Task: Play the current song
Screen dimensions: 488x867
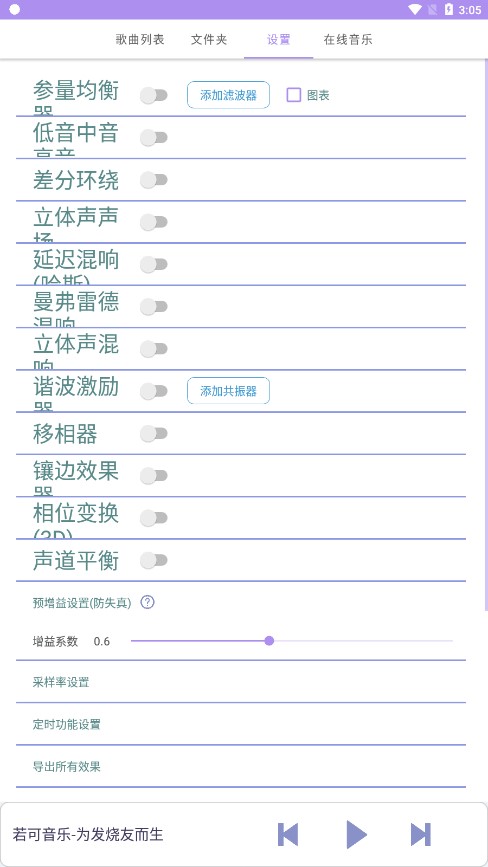Action: (356, 834)
